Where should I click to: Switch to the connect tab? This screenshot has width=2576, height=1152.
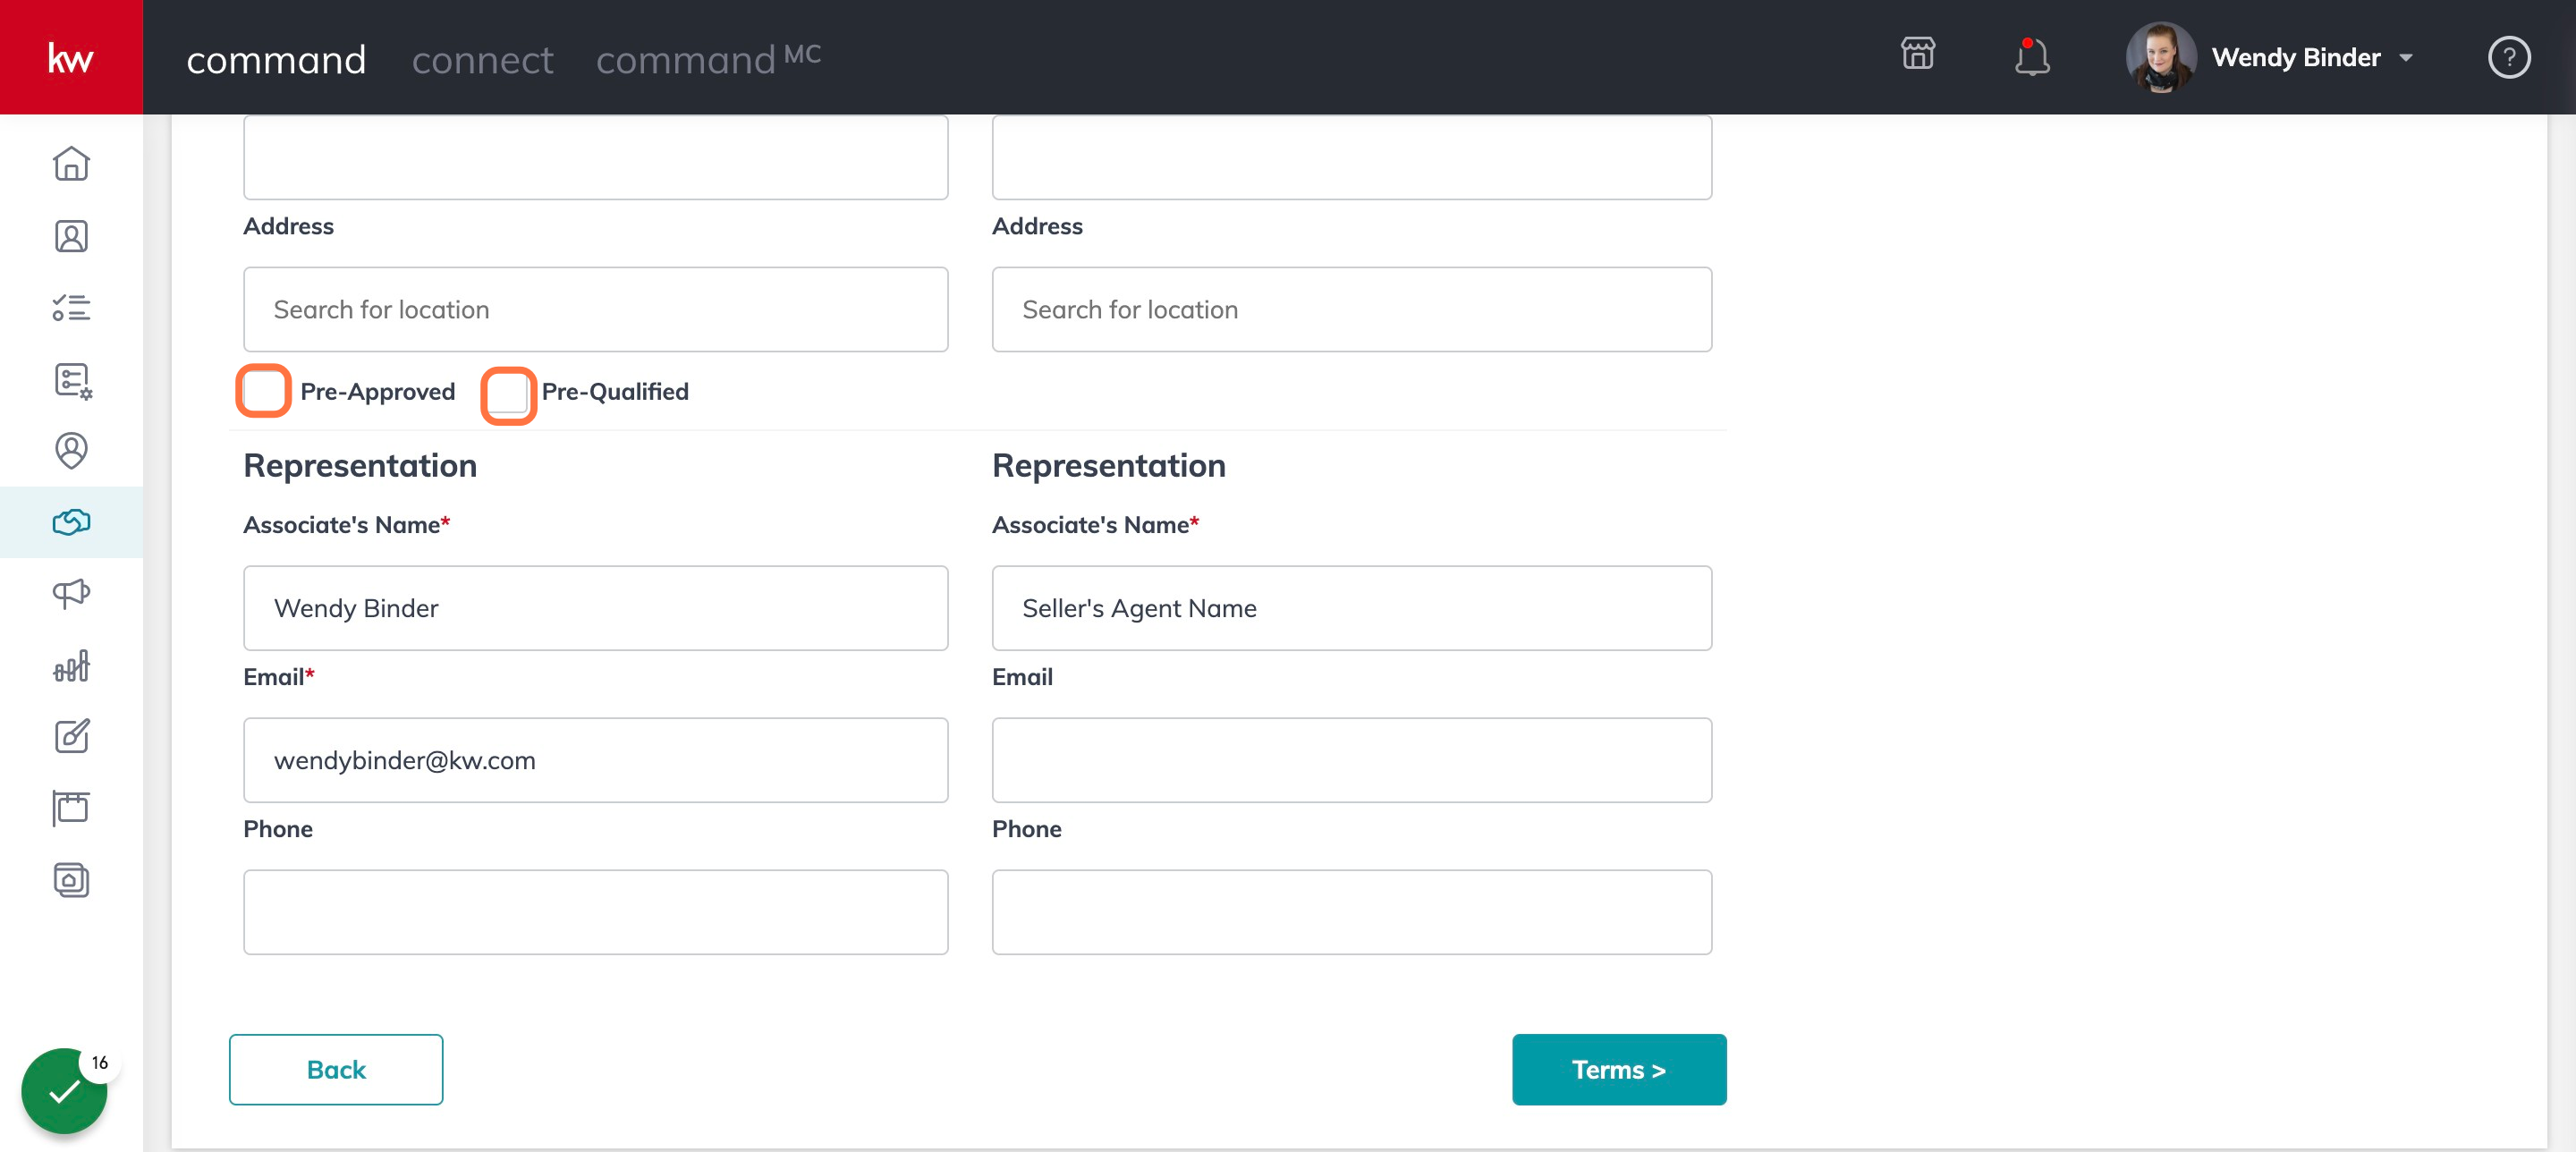pyautogui.click(x=482, y=60)
